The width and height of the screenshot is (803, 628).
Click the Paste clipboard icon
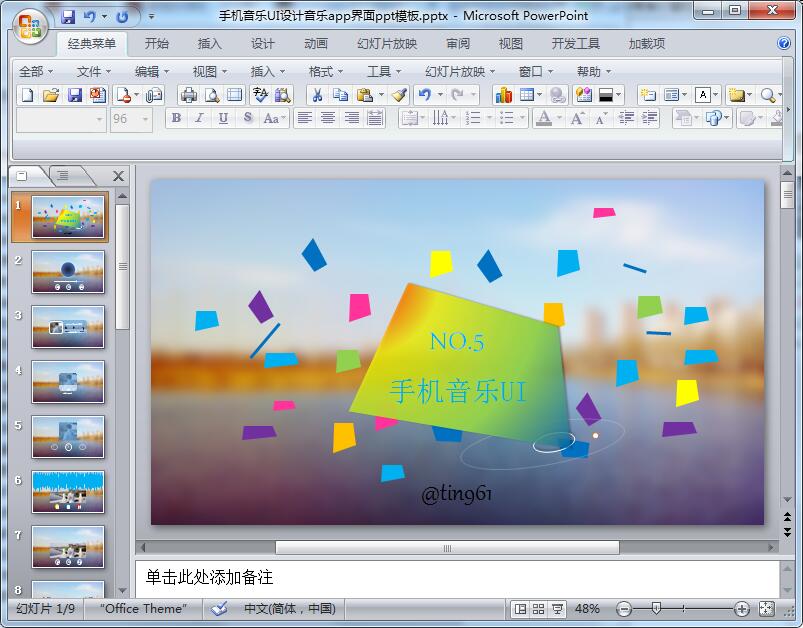364,95
